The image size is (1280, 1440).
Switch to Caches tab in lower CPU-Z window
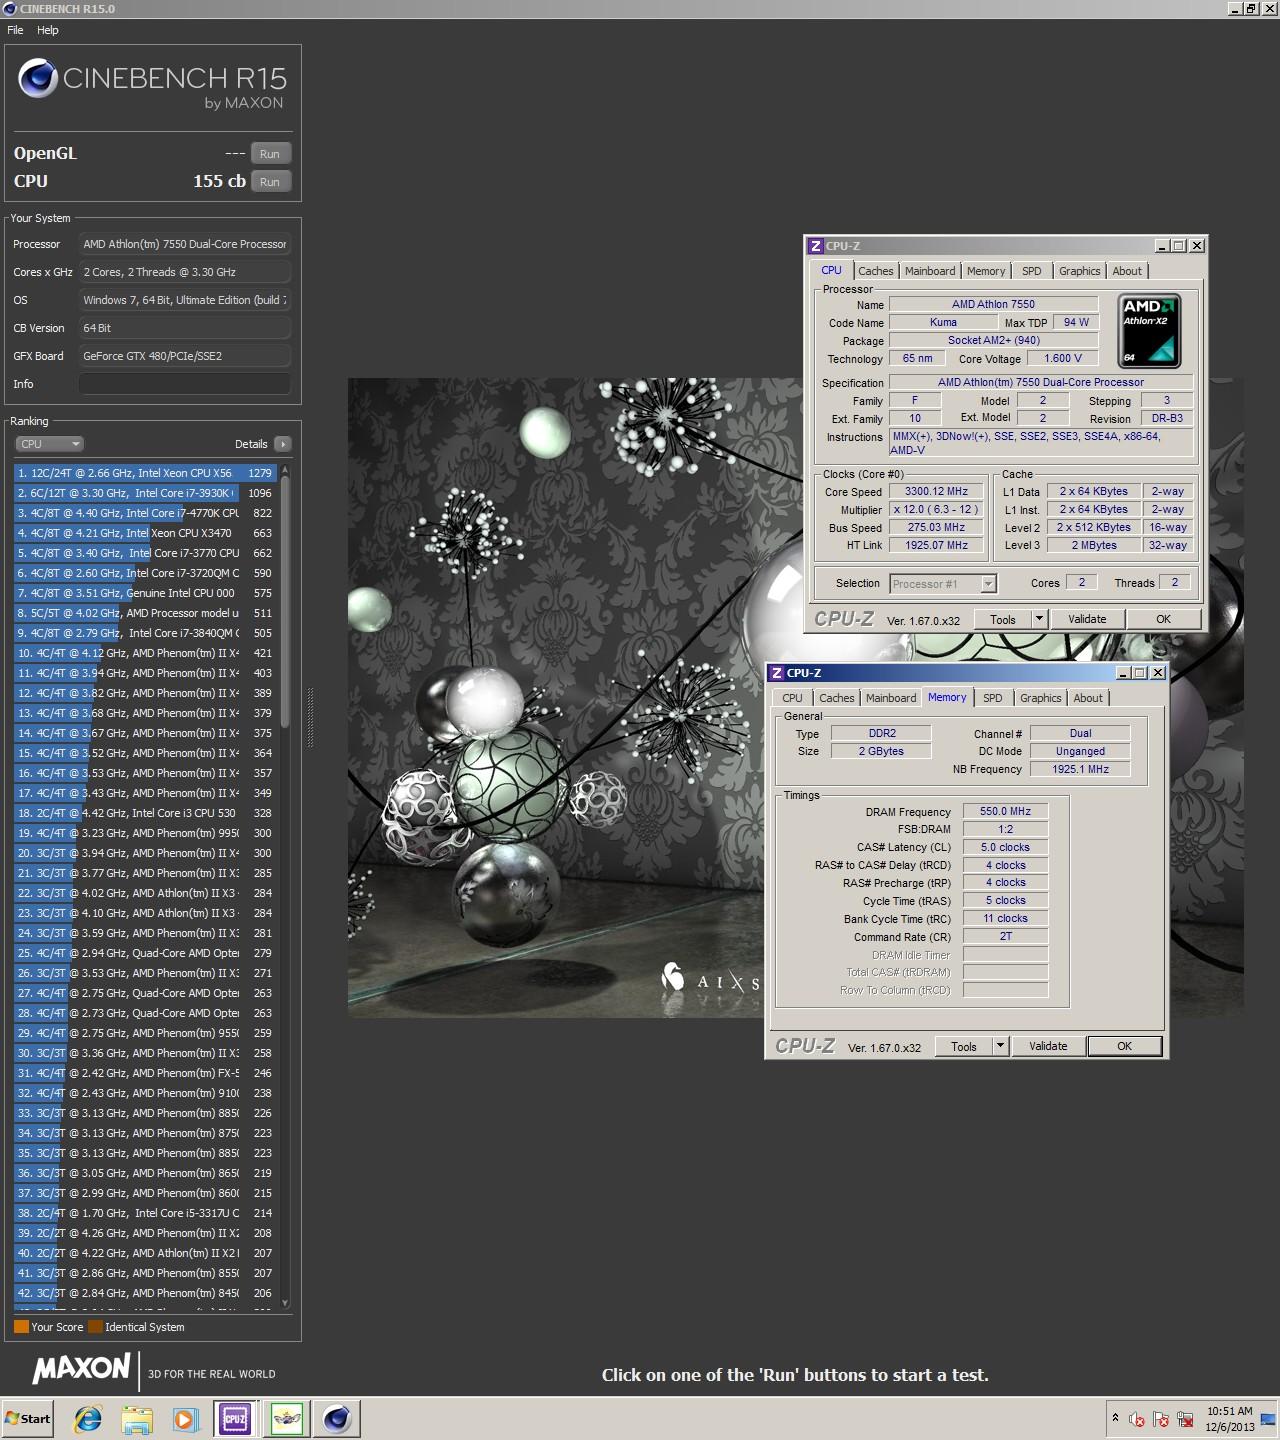[836, 698]
